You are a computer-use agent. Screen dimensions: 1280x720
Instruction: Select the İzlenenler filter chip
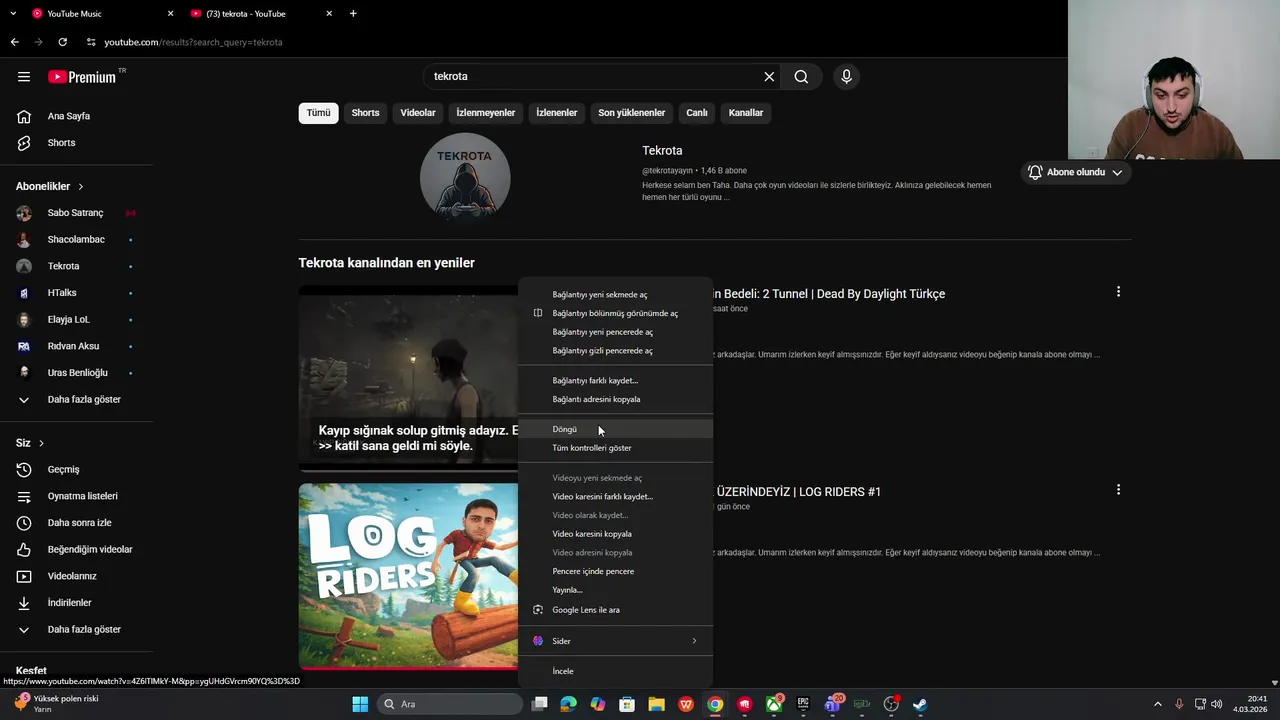pos(557,113)
